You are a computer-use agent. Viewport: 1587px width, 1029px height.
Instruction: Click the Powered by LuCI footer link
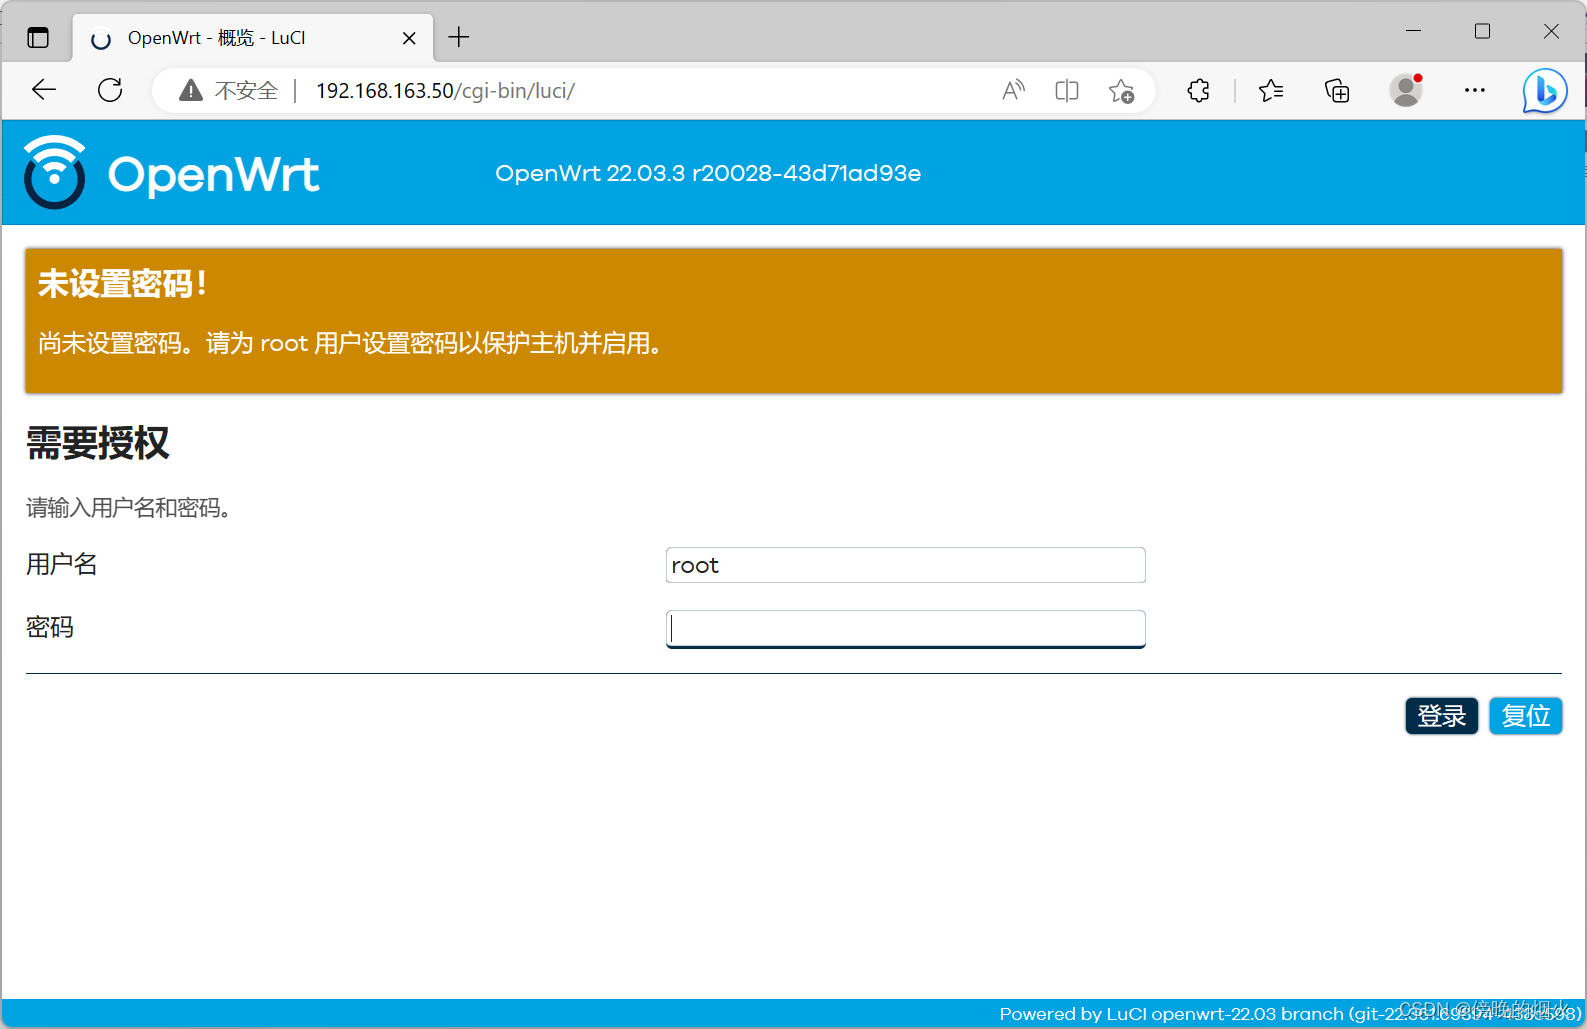tap(1290, 1014)
